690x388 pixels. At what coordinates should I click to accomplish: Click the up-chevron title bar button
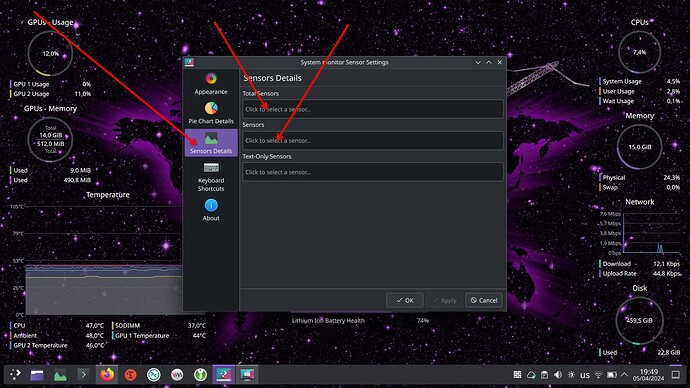489,62
